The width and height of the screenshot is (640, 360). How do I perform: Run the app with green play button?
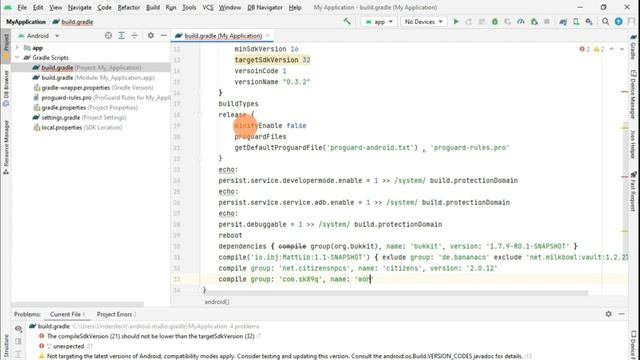click(x=456, y=22)
